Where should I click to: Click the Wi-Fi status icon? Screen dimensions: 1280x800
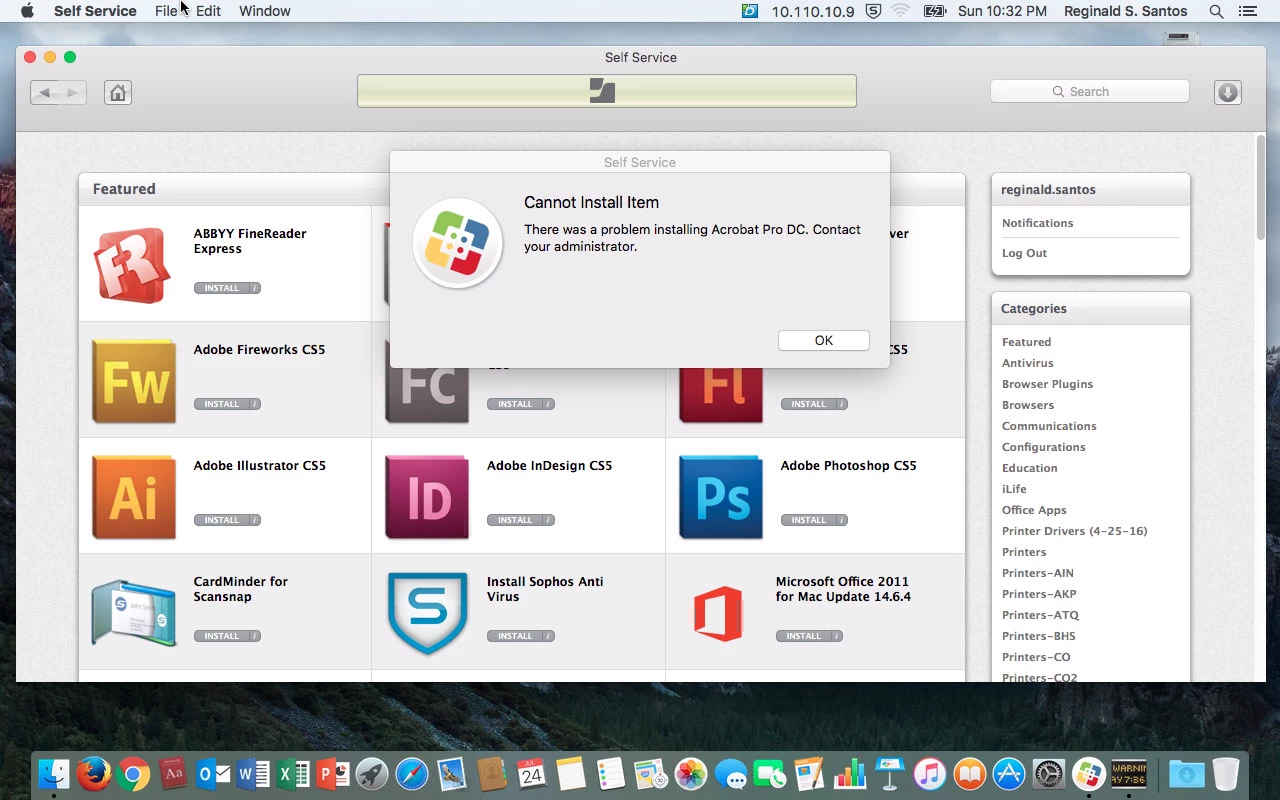click(900, 11)
